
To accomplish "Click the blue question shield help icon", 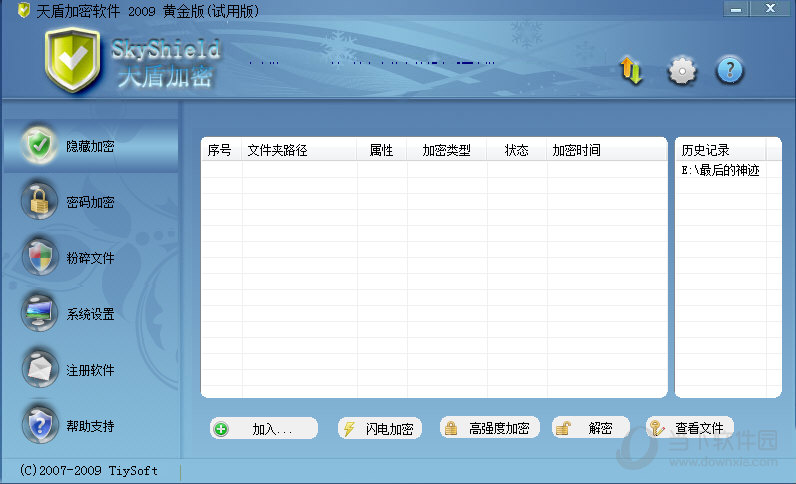I will pos(39,425).
